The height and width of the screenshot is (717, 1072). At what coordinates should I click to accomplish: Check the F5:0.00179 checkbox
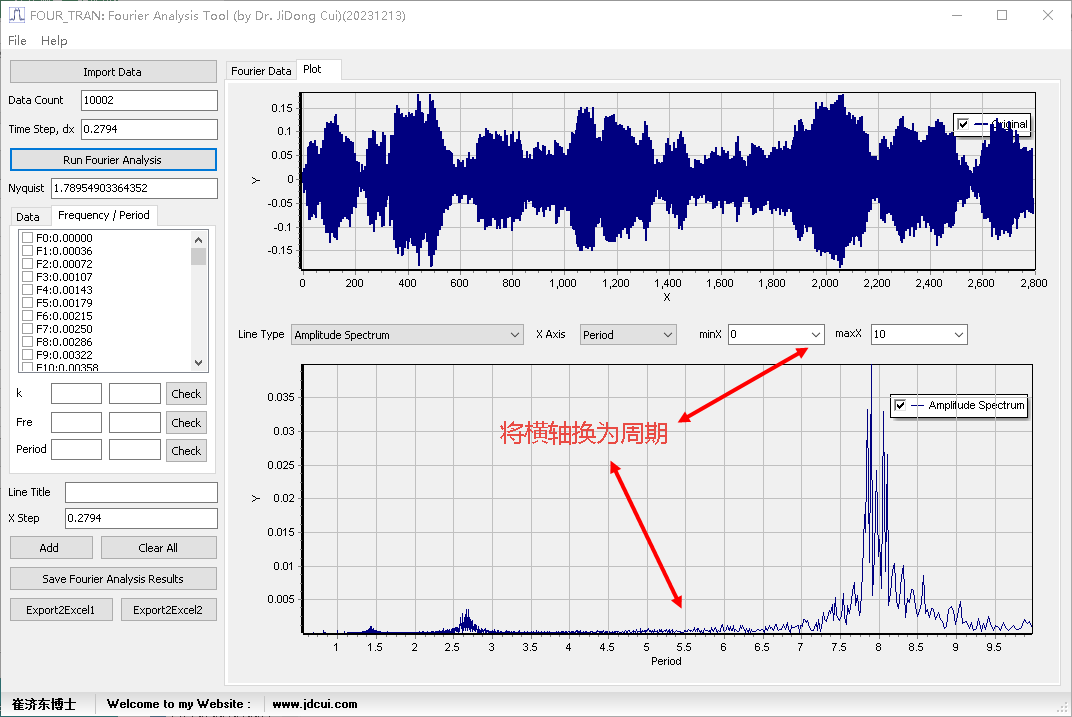pos(28,303)
